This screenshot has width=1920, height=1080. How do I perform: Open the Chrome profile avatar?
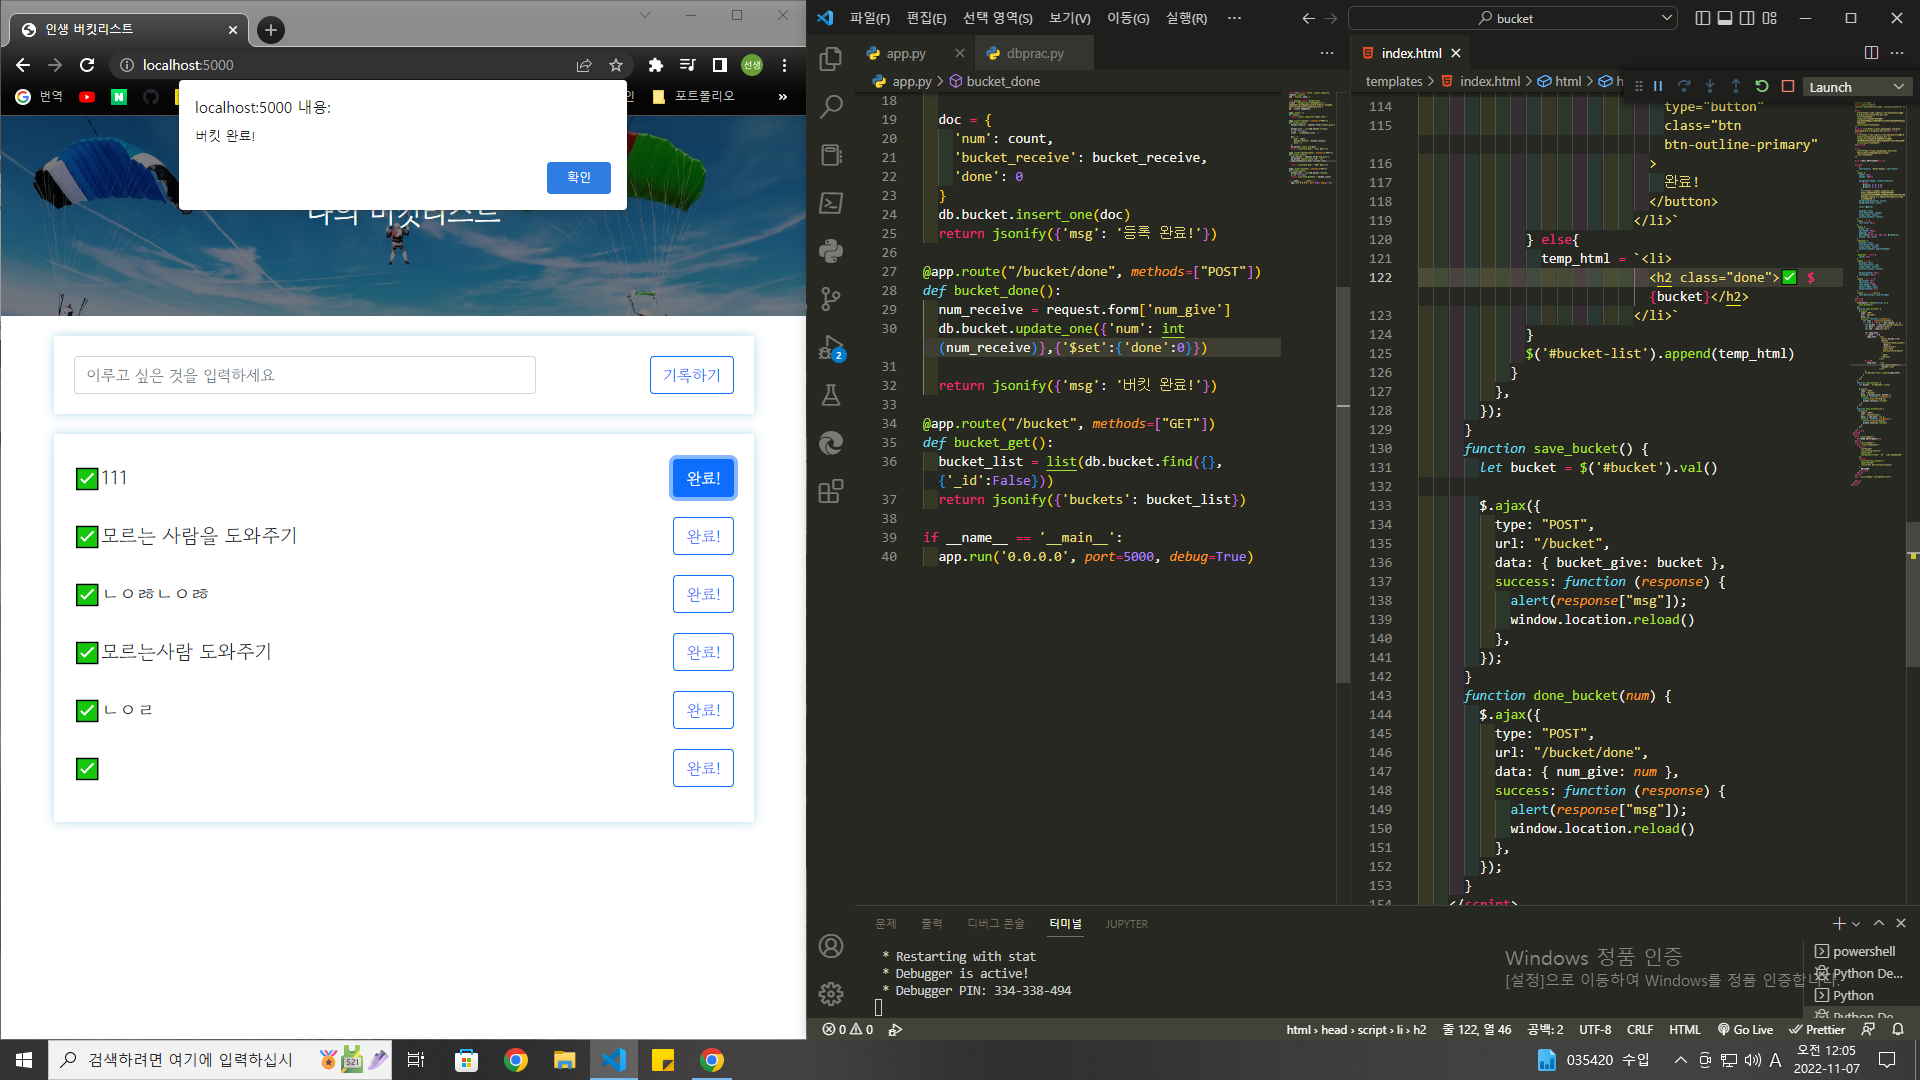[752, 65]
